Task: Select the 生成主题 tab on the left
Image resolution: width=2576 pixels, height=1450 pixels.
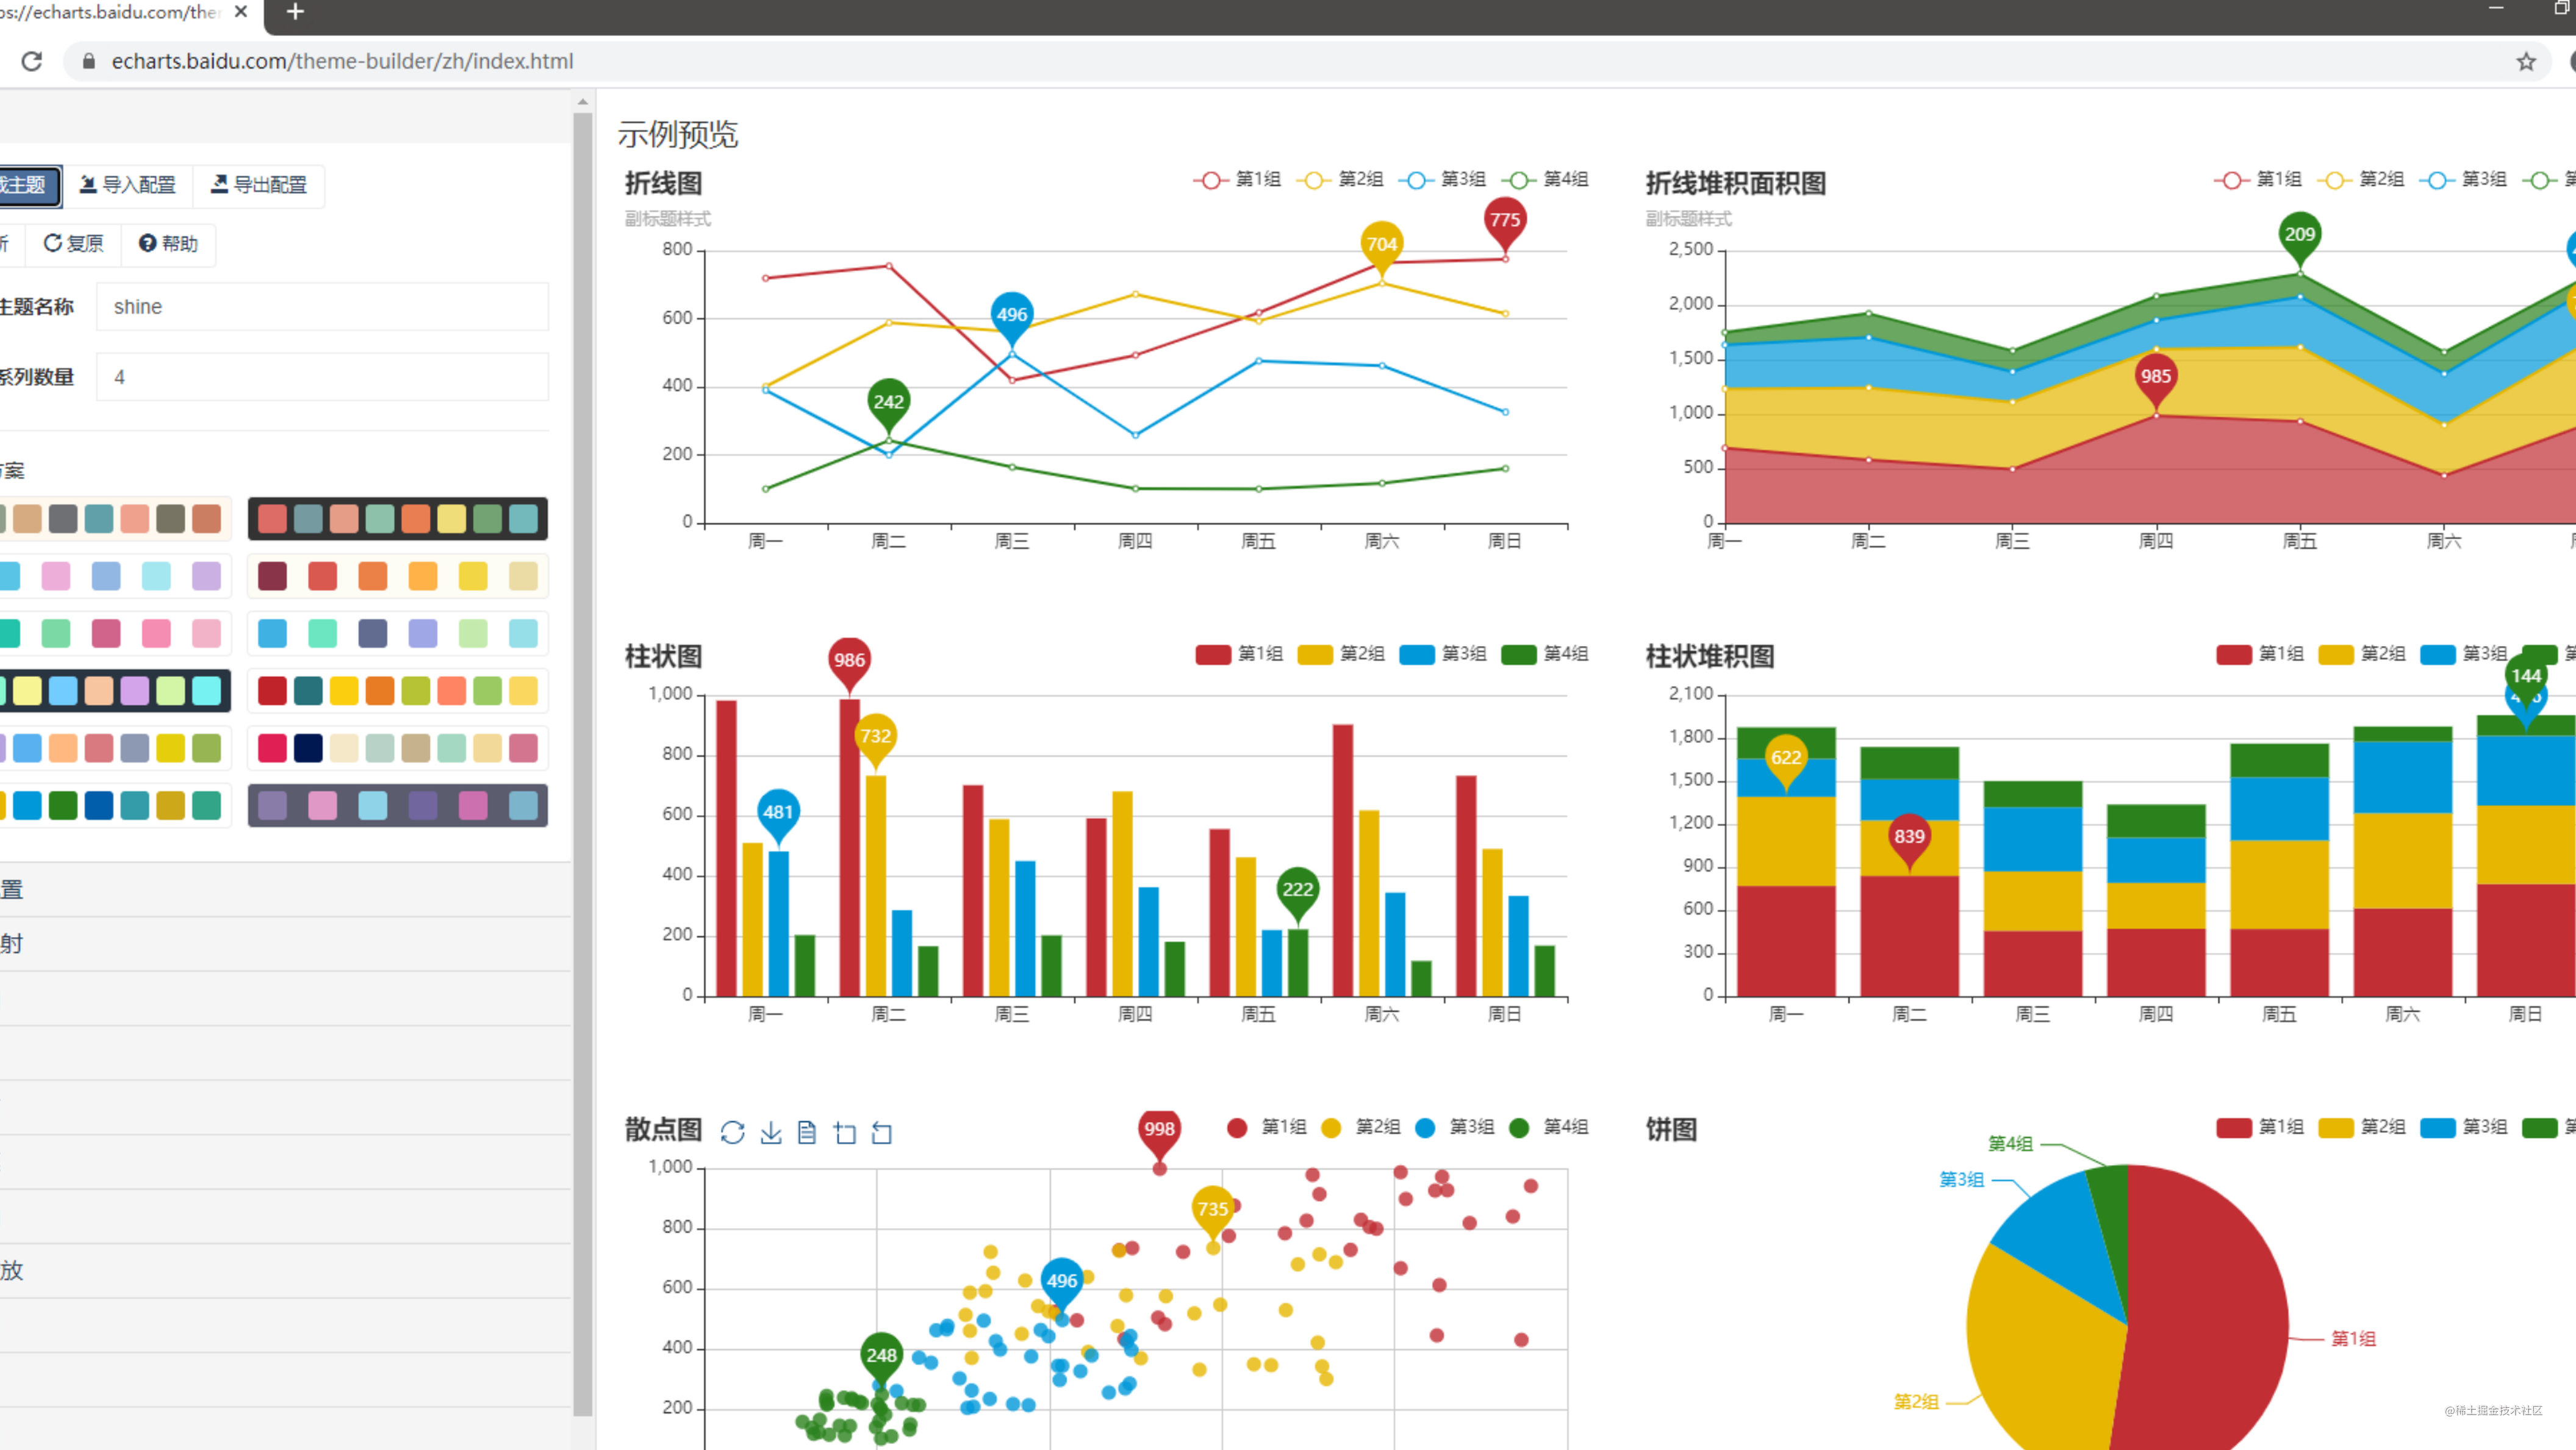Action: (28, 186)
